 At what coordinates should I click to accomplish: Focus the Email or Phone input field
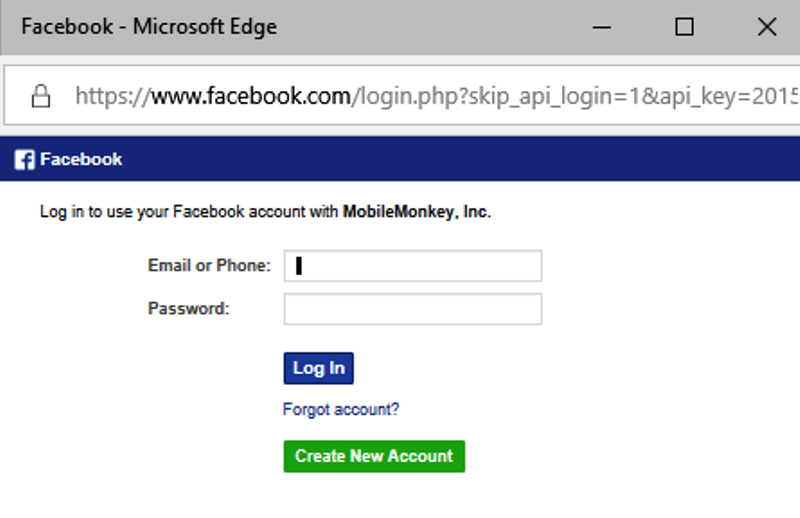pyautogui.click(x=413, y=265)
